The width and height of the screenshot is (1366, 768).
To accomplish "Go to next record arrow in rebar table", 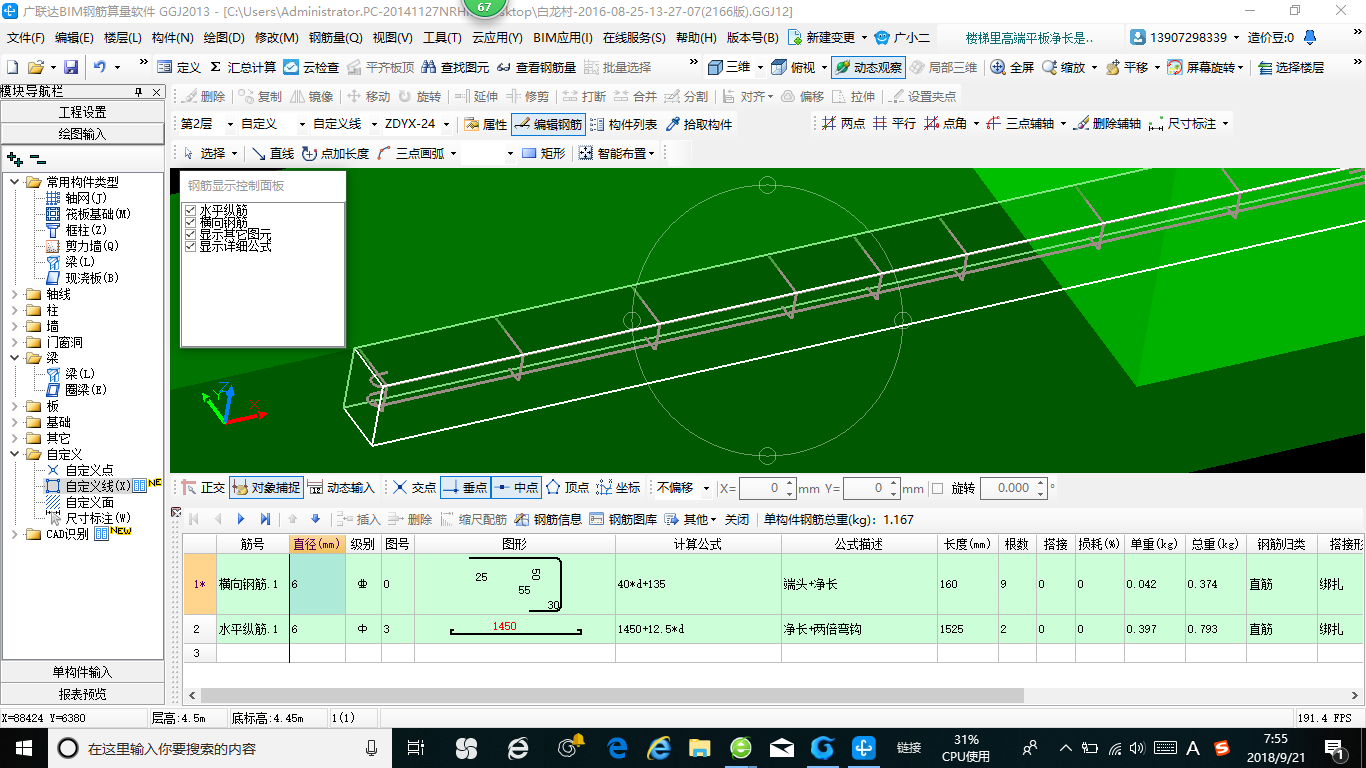I will point(241,520).
